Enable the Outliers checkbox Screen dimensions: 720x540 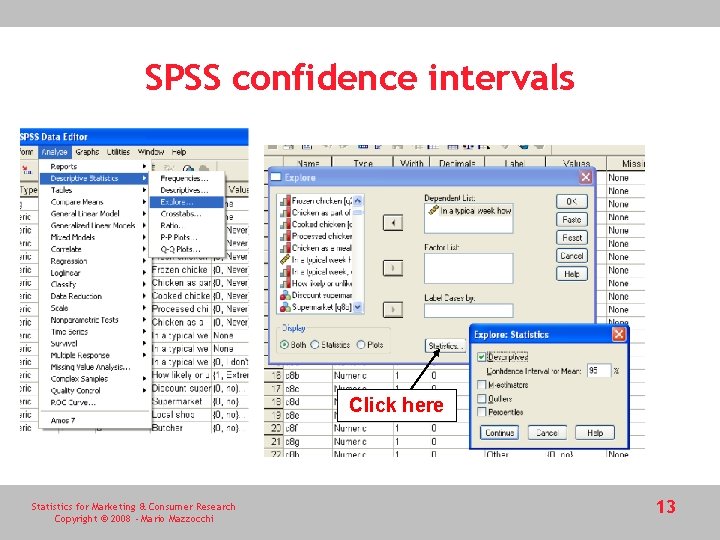coord(482,399)
